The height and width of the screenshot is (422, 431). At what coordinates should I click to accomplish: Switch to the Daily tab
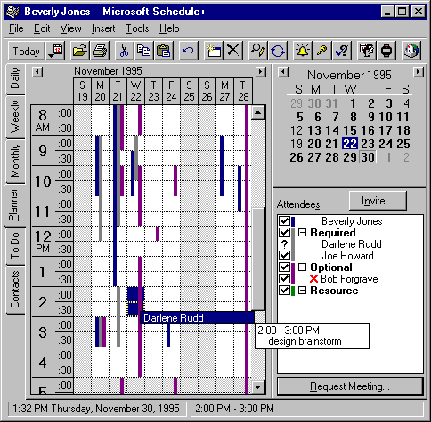click(15, 79)
